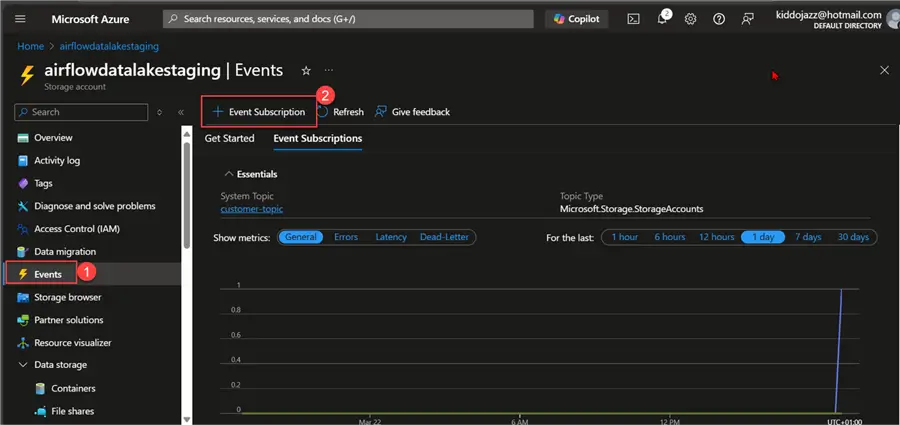Open the Help question mark icon
Viewport: 900px width, 425px height.
(719, 19)
